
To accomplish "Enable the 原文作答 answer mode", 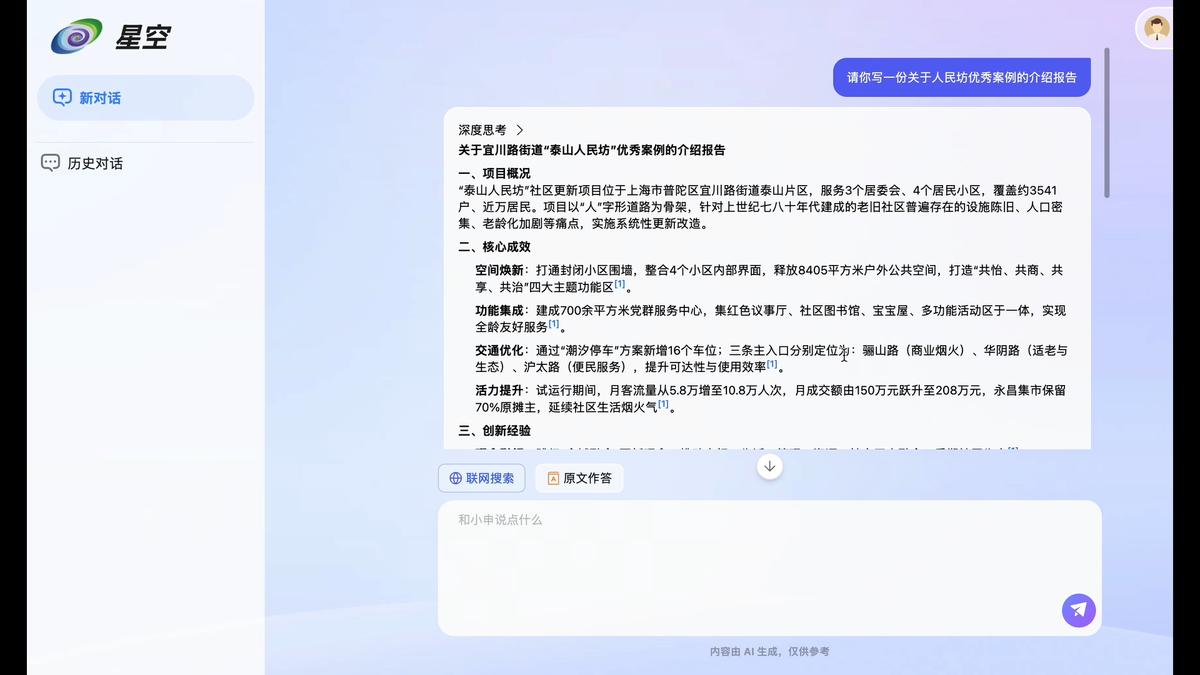I will coord(579,478).
